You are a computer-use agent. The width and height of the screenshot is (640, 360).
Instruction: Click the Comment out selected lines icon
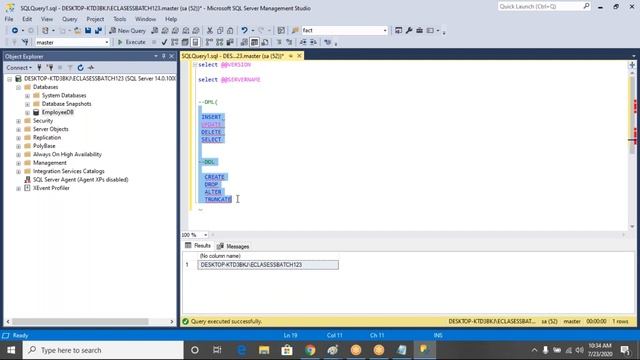[279, 42]
